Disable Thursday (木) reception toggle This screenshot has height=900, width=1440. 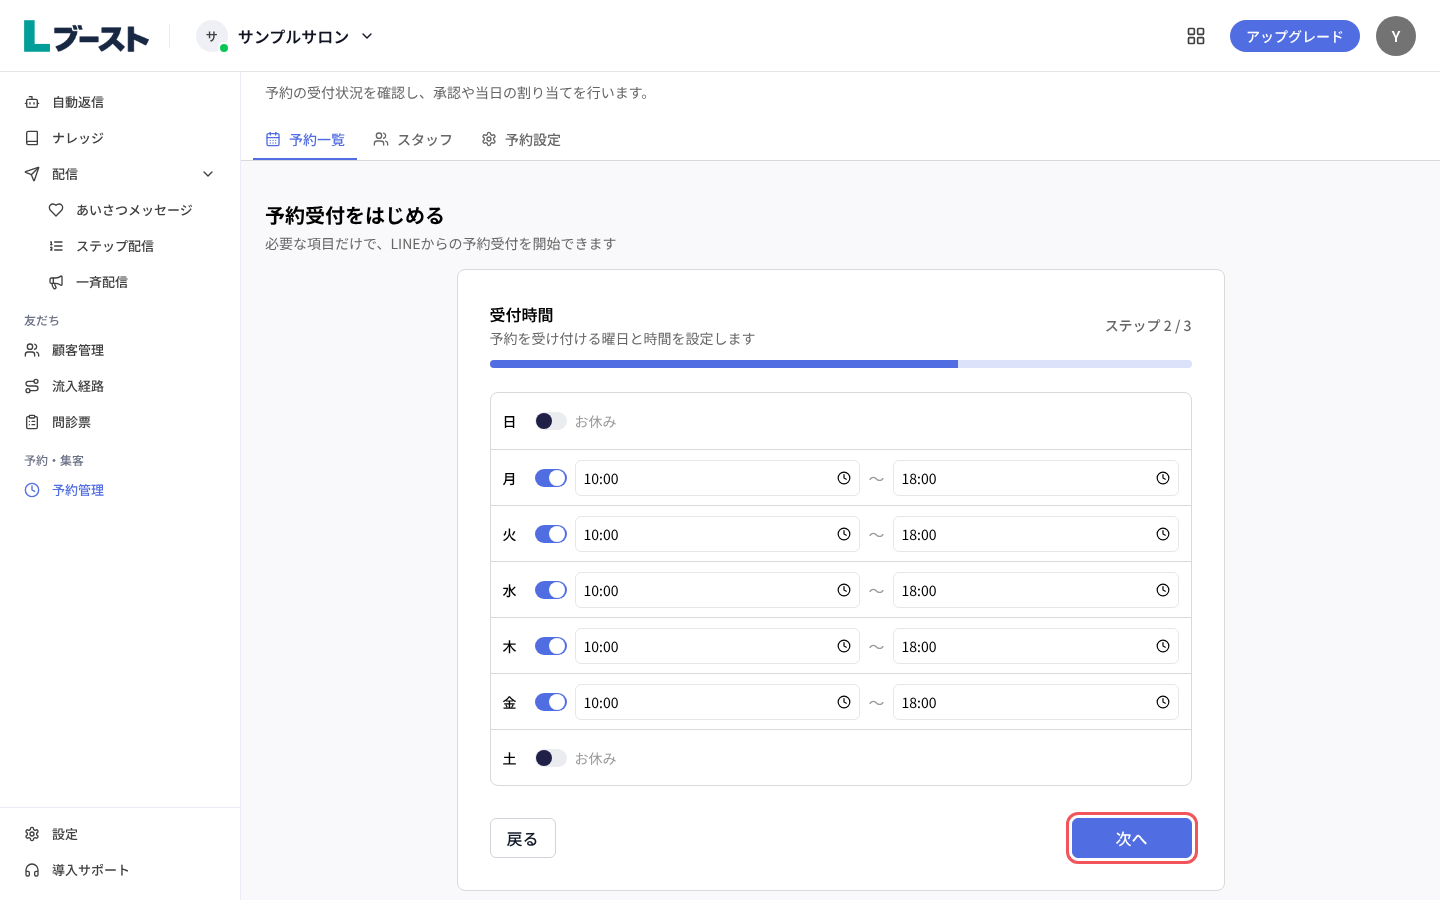(551, 646)
